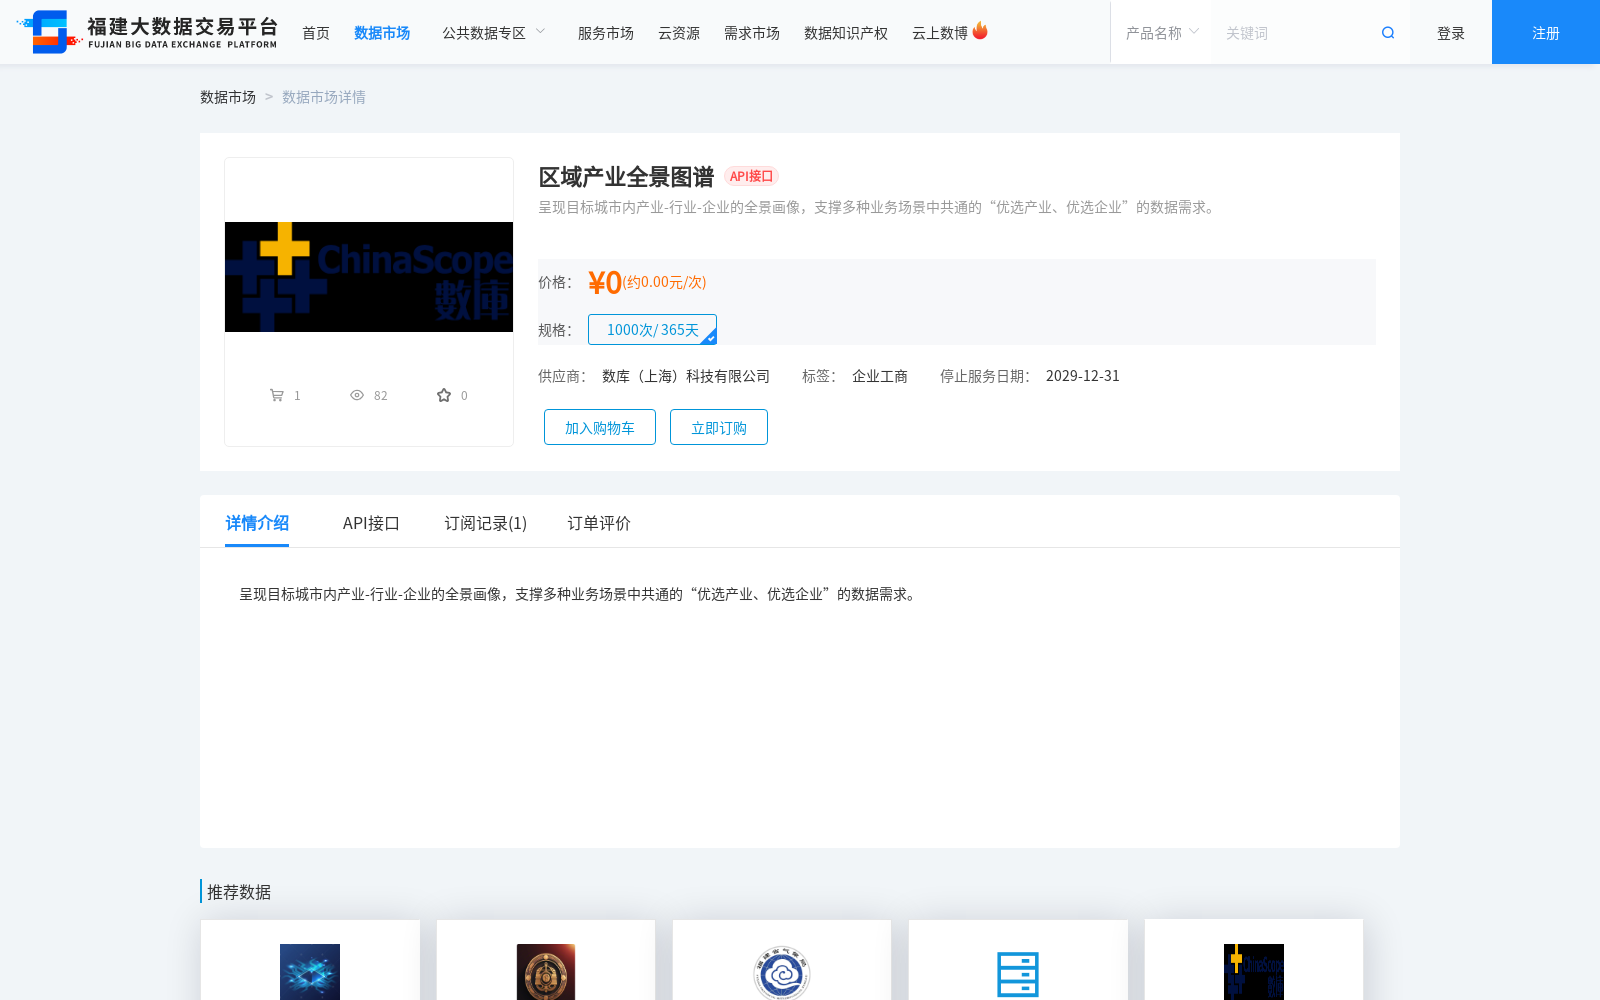Click the 登录 button
The image size is (1600, 1000).
pyautogui.click(x=1451, y=33)
